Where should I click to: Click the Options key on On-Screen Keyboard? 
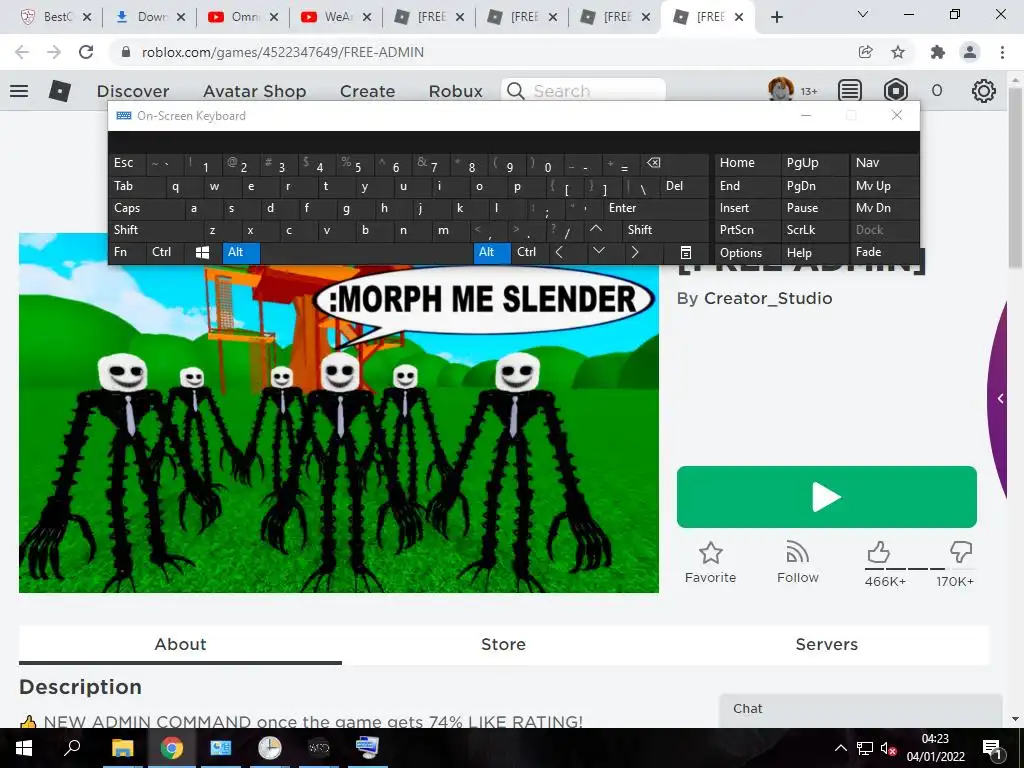748,253
